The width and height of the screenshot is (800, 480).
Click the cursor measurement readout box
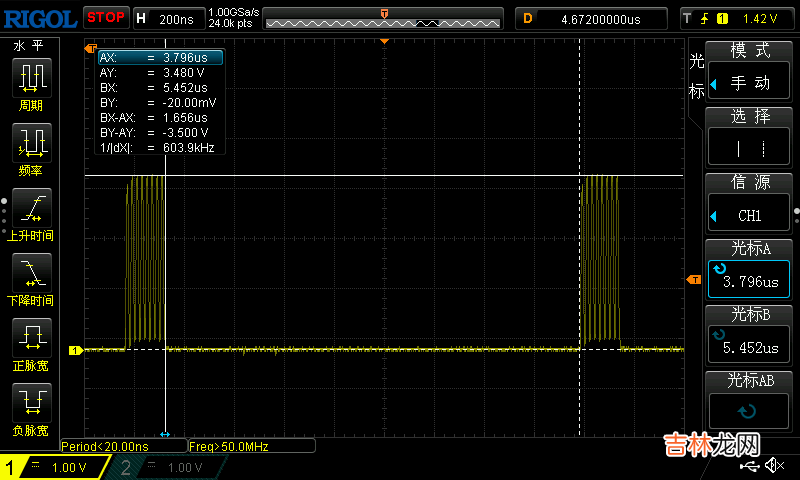point(160,102)
